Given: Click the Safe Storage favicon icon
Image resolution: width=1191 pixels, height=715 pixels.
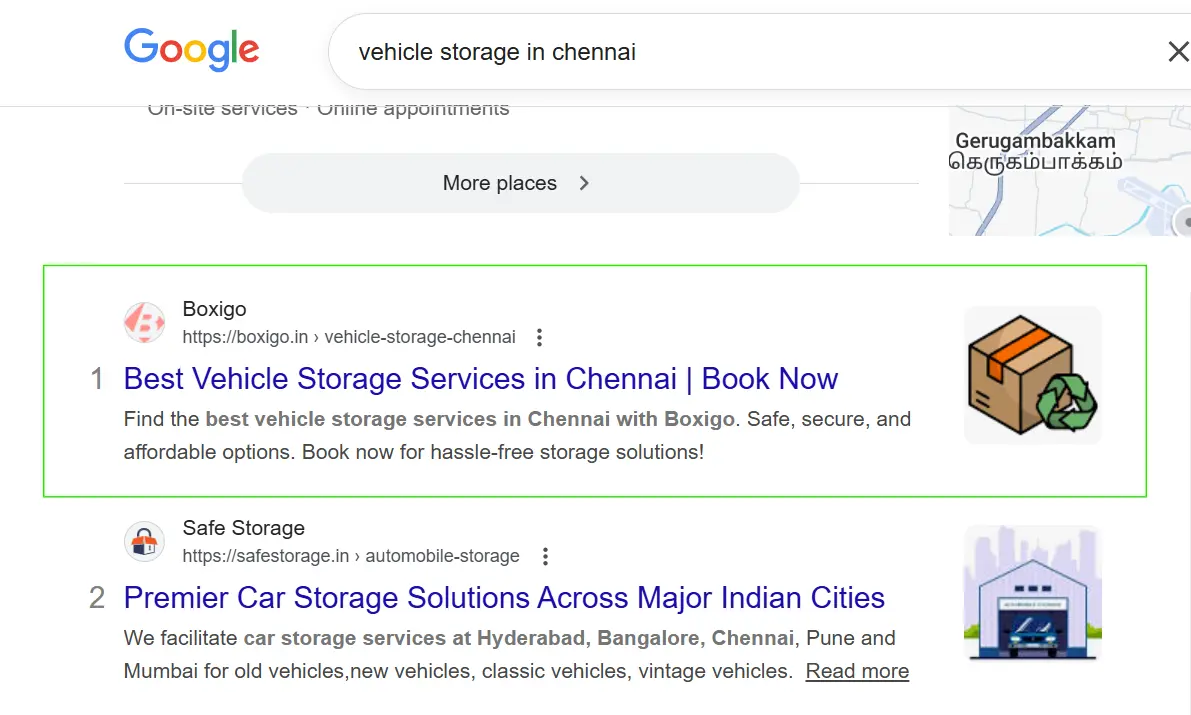Looking at the screenshot, I should point(144,542).
